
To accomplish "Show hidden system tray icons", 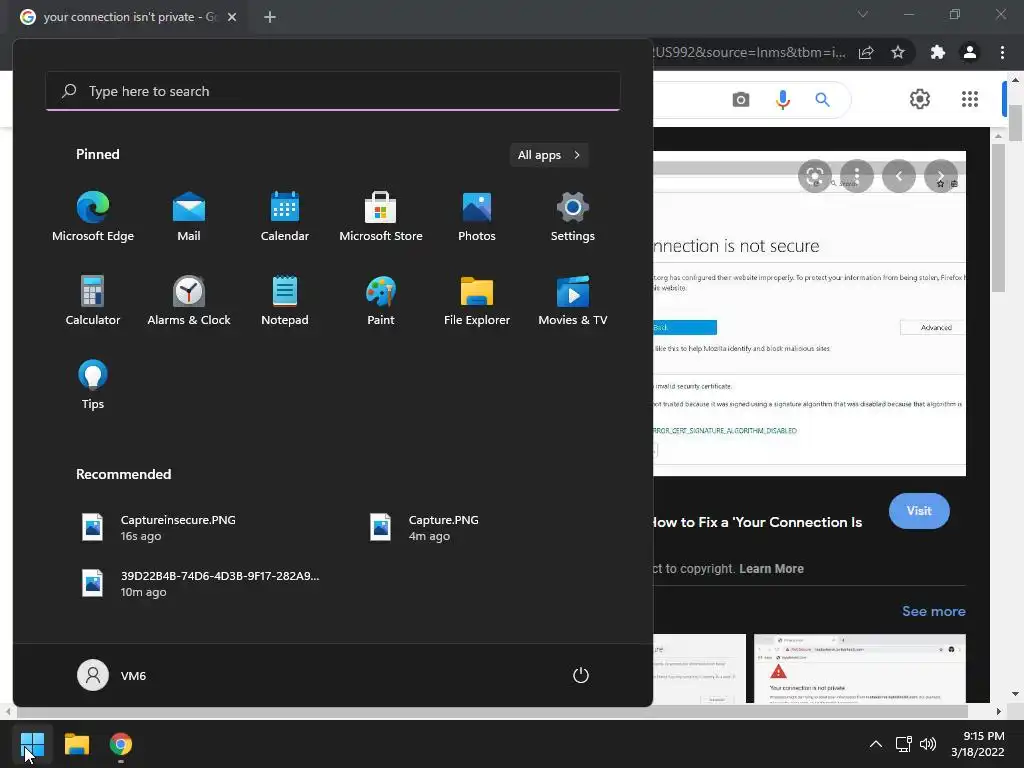I will click(876, 744).
